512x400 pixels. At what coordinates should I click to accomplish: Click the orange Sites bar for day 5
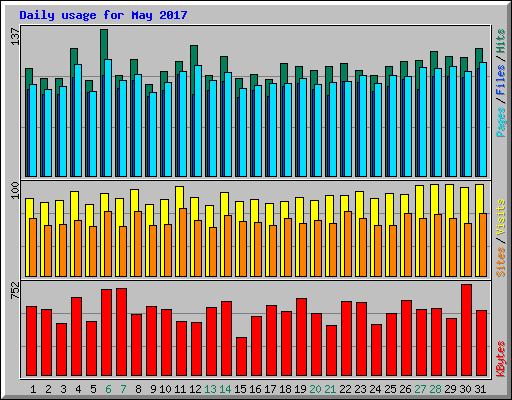[x=93, y=251]
